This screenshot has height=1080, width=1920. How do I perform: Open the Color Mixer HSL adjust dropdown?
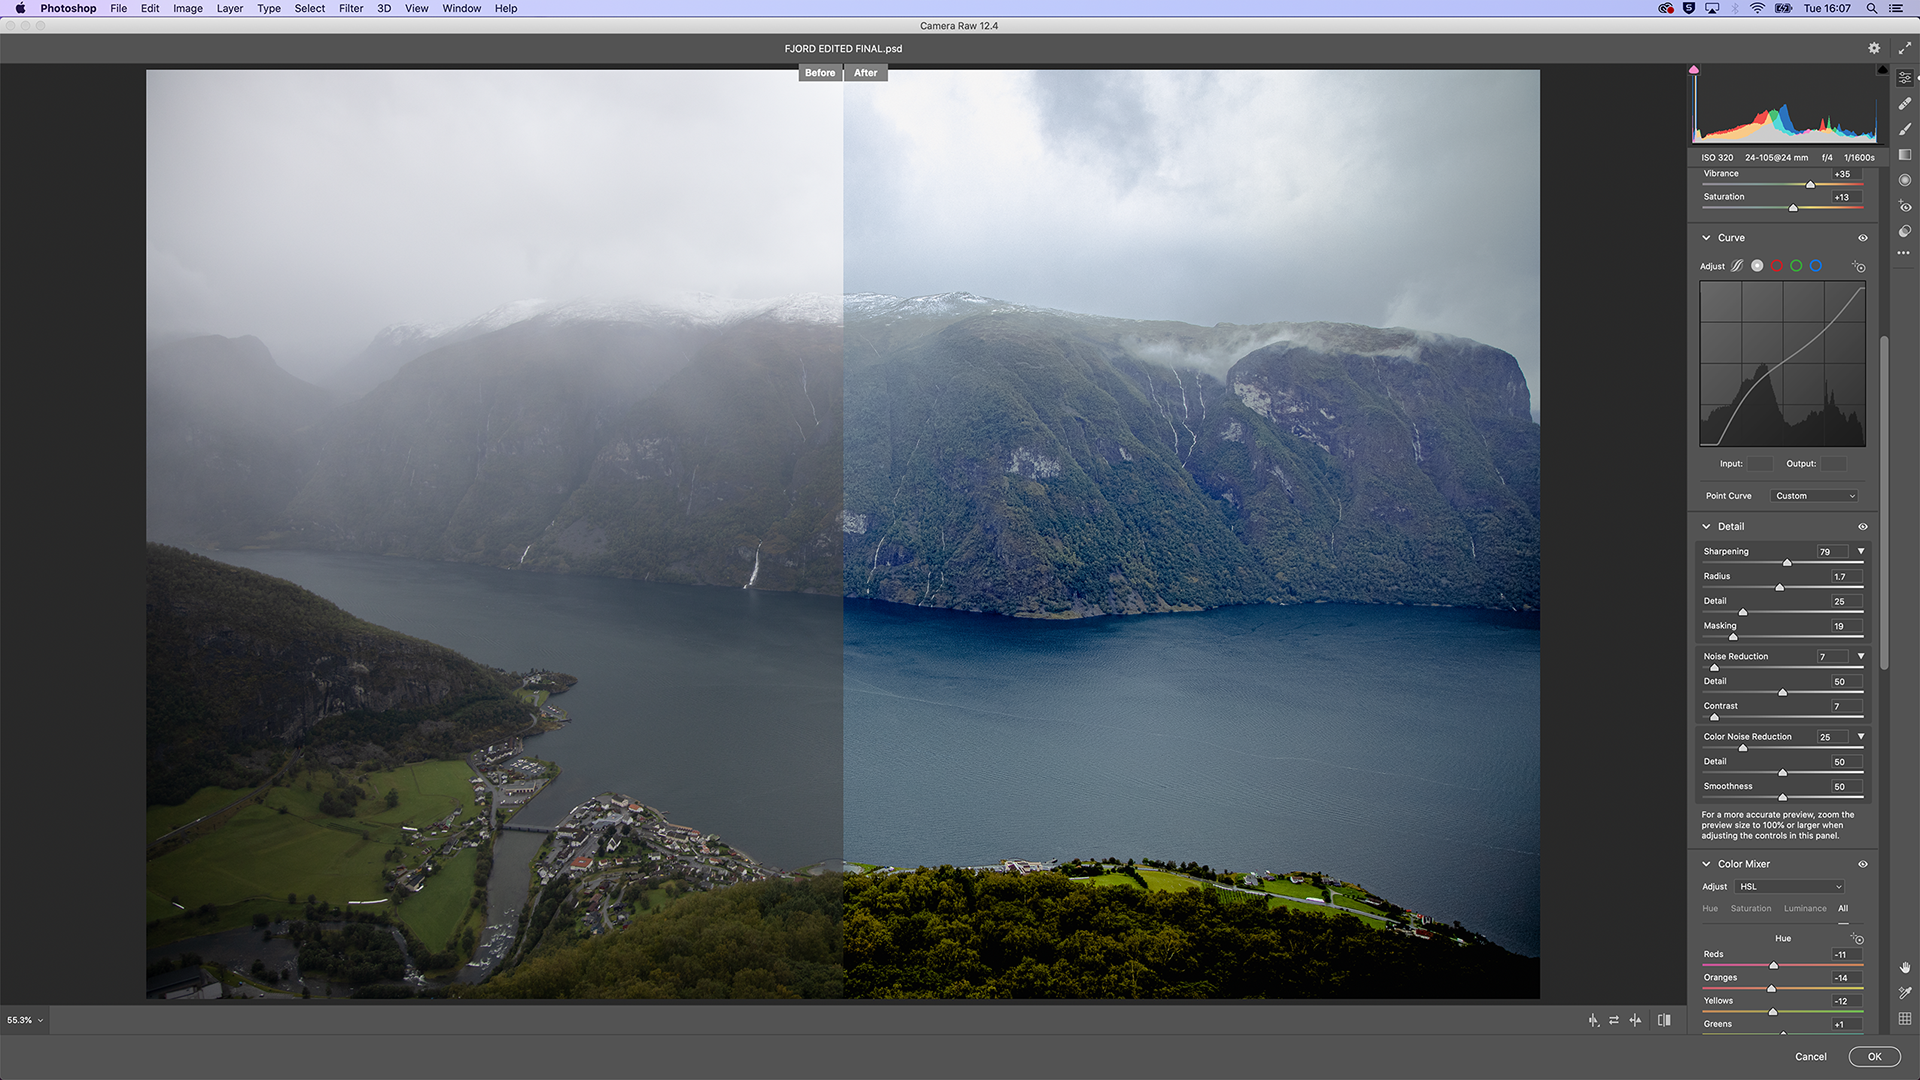click(x=1790, y=887)
